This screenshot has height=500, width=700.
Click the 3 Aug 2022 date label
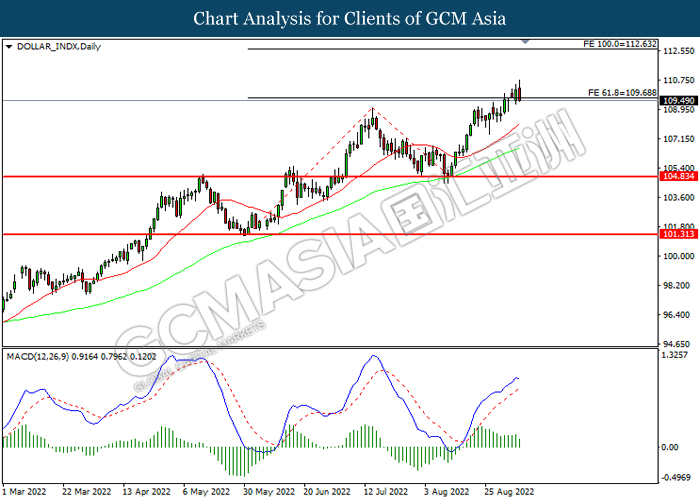(446, 492)
